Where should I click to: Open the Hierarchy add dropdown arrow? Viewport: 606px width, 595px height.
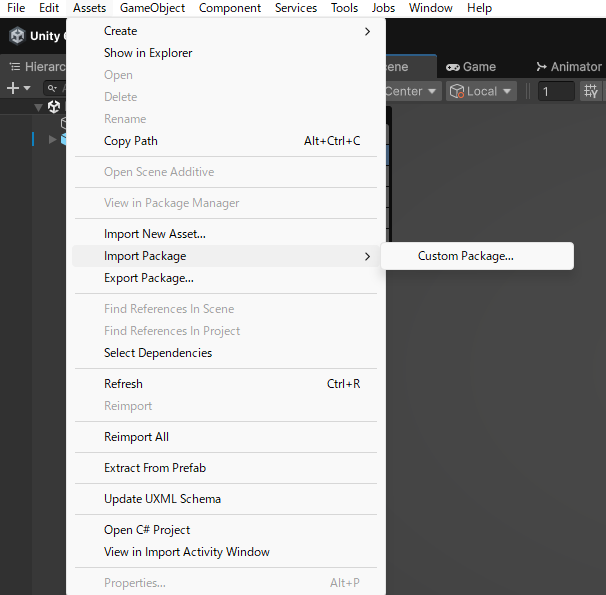pyautogui.click(x=27, y=88)
